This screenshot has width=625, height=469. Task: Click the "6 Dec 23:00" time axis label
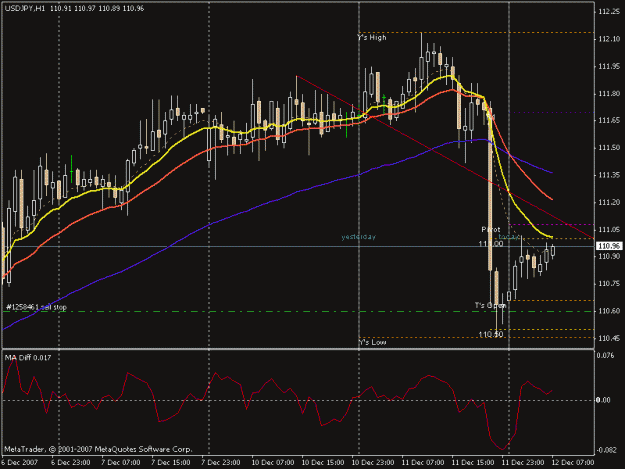point(71,463)
